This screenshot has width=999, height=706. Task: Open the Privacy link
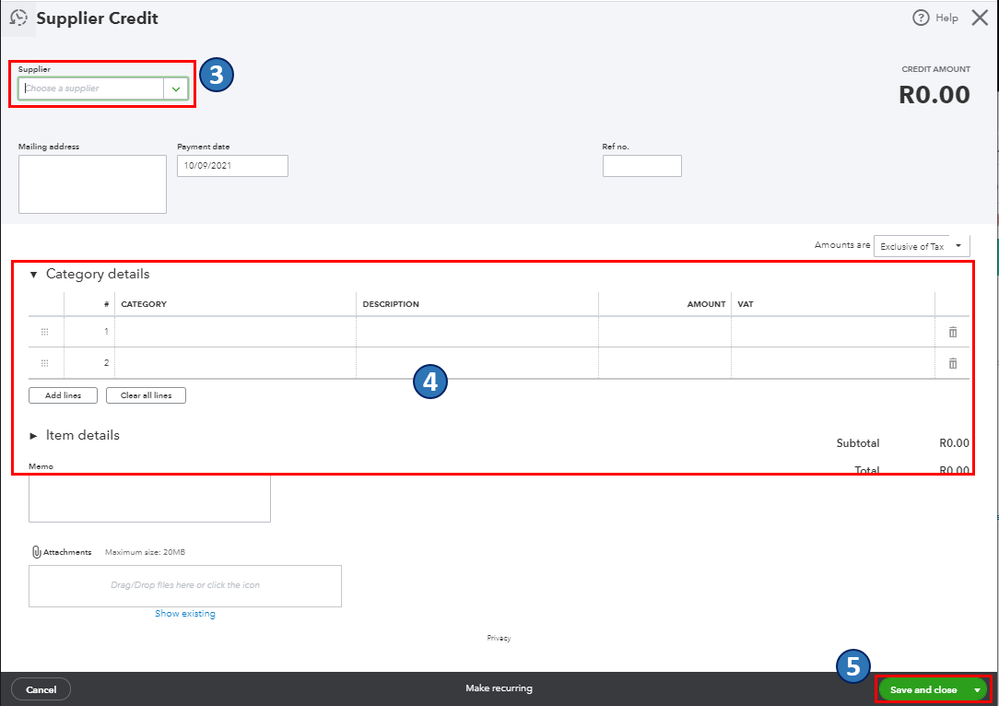pyautogui.click(x=499, y=638)
